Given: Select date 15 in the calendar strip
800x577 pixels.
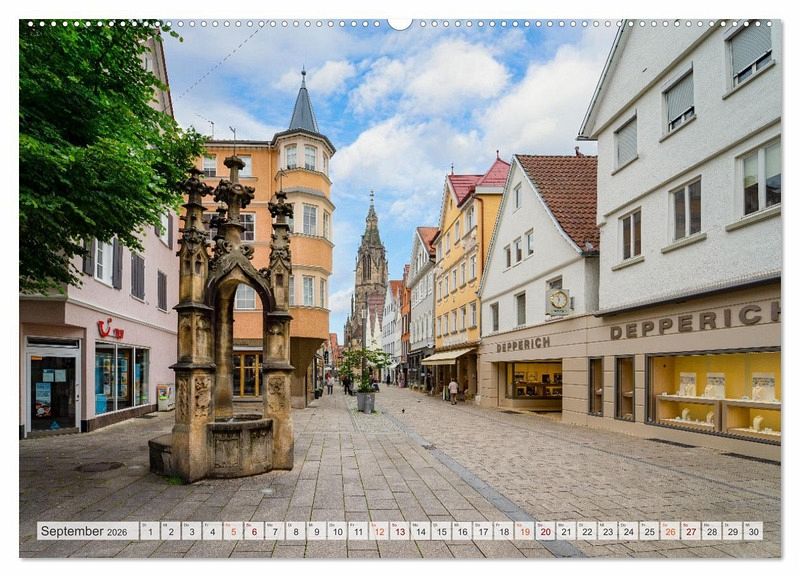Looking at the screenshot, I should pos(441,531).
